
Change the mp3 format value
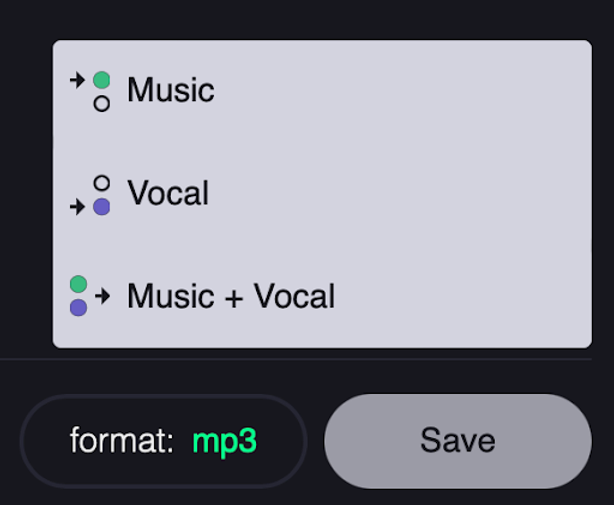tap(224, 441)
